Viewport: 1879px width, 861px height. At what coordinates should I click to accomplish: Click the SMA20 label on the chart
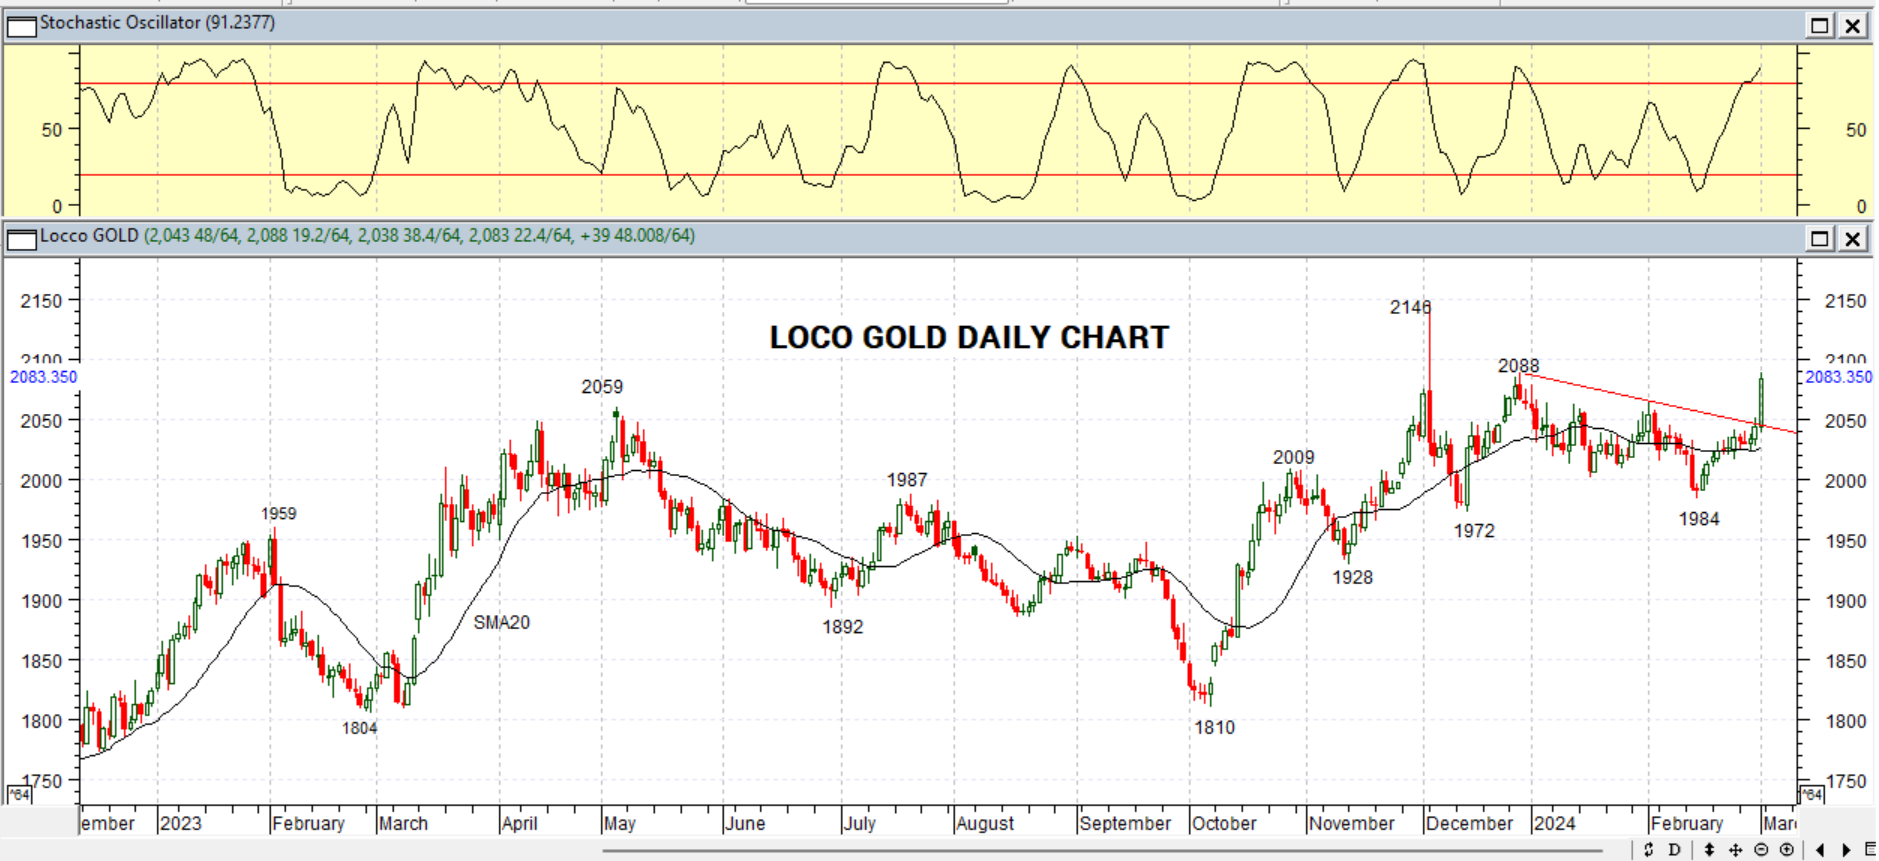tap(501, 622)
